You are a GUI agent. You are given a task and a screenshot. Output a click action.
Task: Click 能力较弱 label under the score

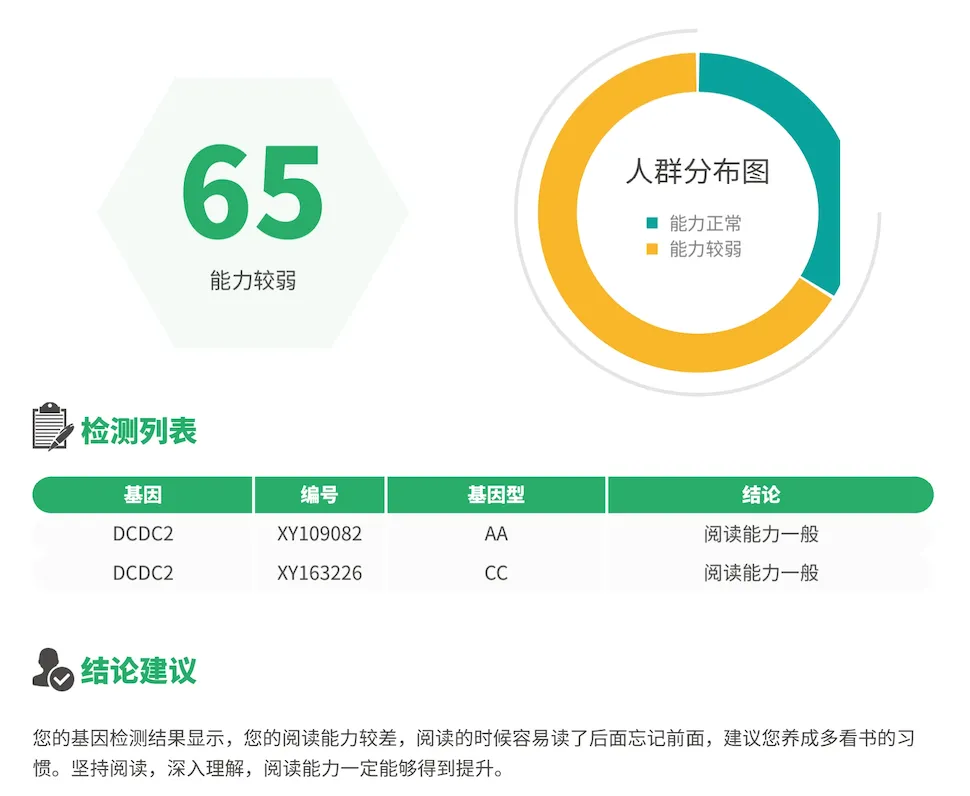tap(253, 281)
